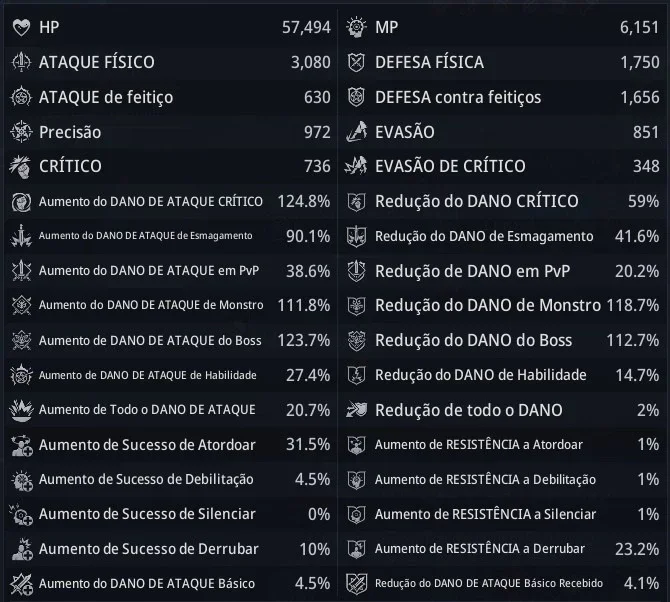Viewport: 670px width, 602px height.
Task: Select the Aumento de Todo o DANO DE ATAQUE row
Action: pos(171,410)
